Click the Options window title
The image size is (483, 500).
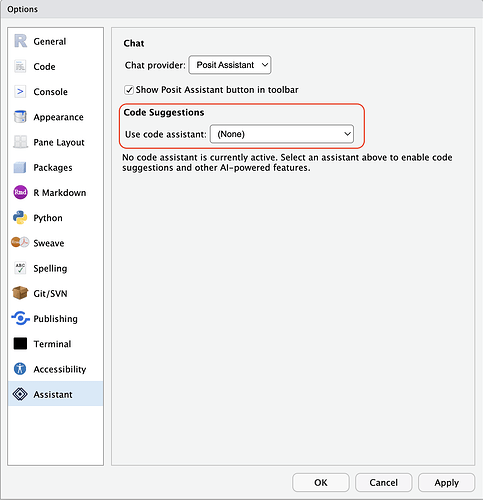point(22,9)
